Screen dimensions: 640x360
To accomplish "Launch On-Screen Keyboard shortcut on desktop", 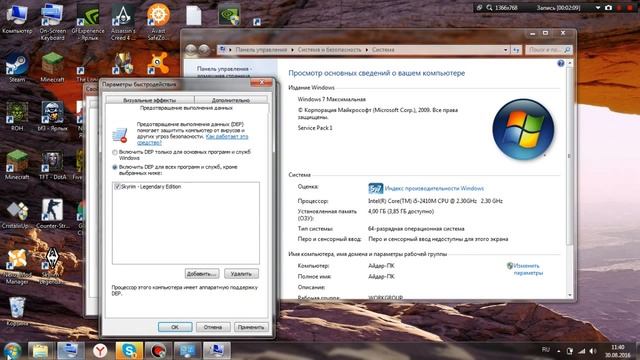I will (x=52, y=21).
